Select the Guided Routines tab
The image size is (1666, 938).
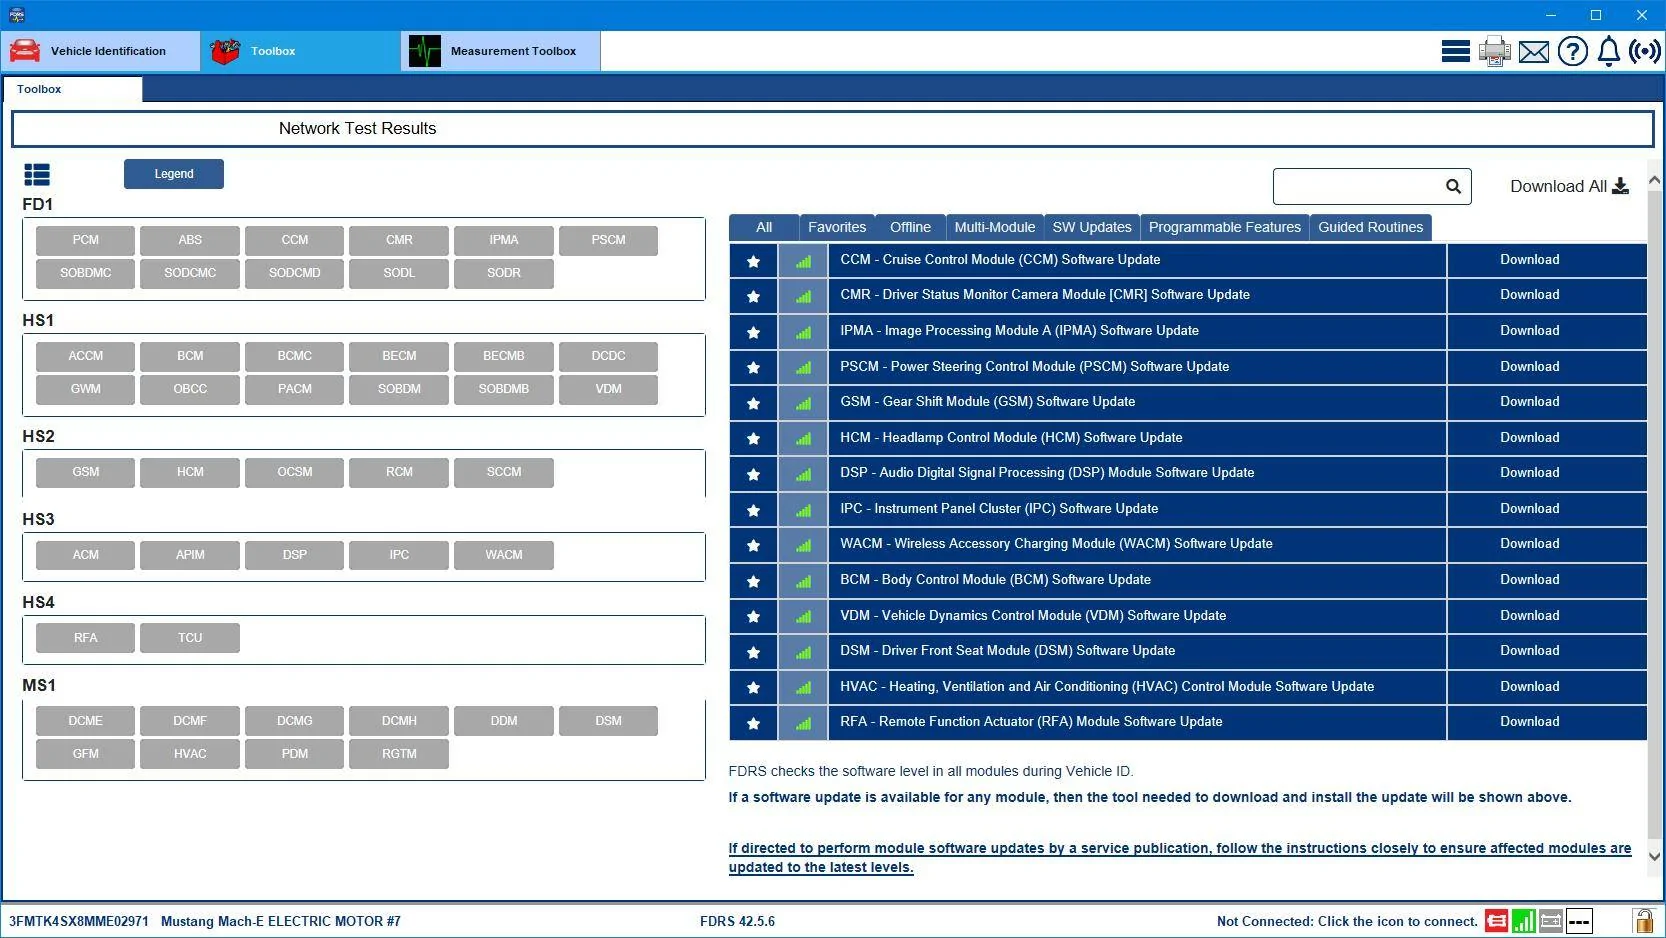point(1370,228)
